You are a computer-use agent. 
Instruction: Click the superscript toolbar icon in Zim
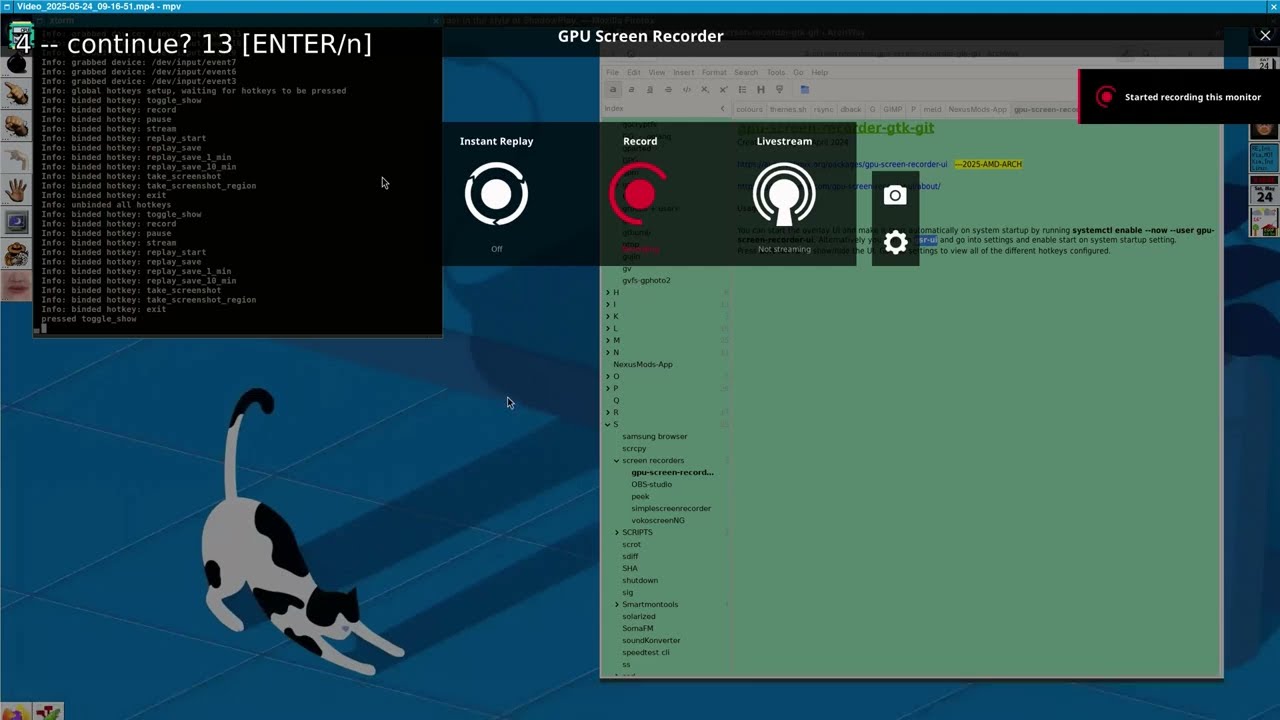click(723, 89)
